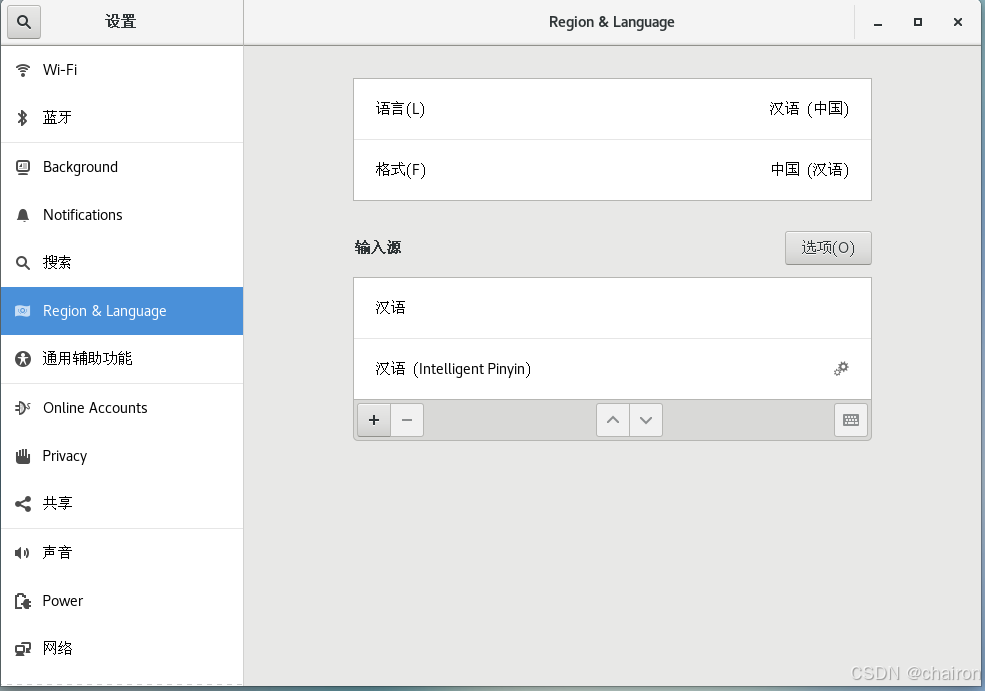Viewport: 985px width, 691px height.
Task: Open 通用辅助功能 accessibility panel
Action: click(122, 359)
